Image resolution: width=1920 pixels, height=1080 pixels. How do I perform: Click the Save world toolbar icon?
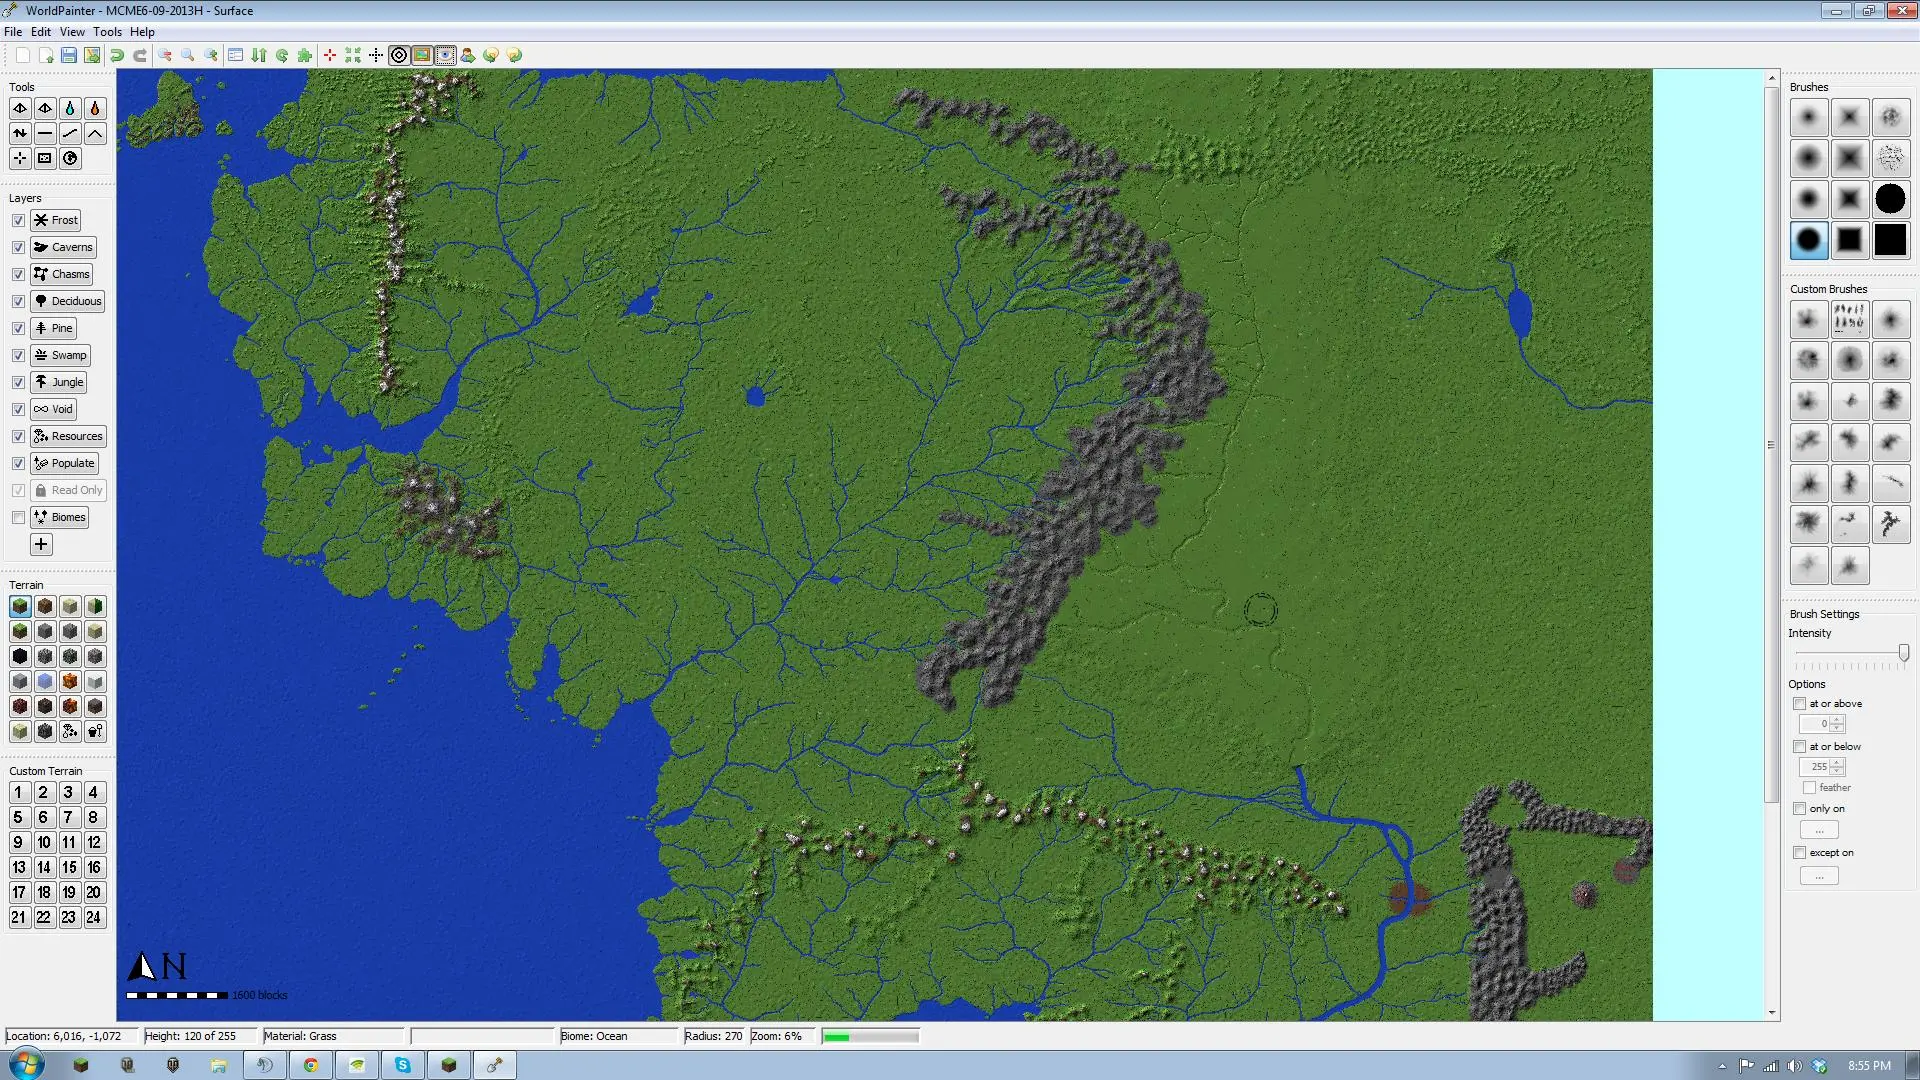(x=69, y=55)
